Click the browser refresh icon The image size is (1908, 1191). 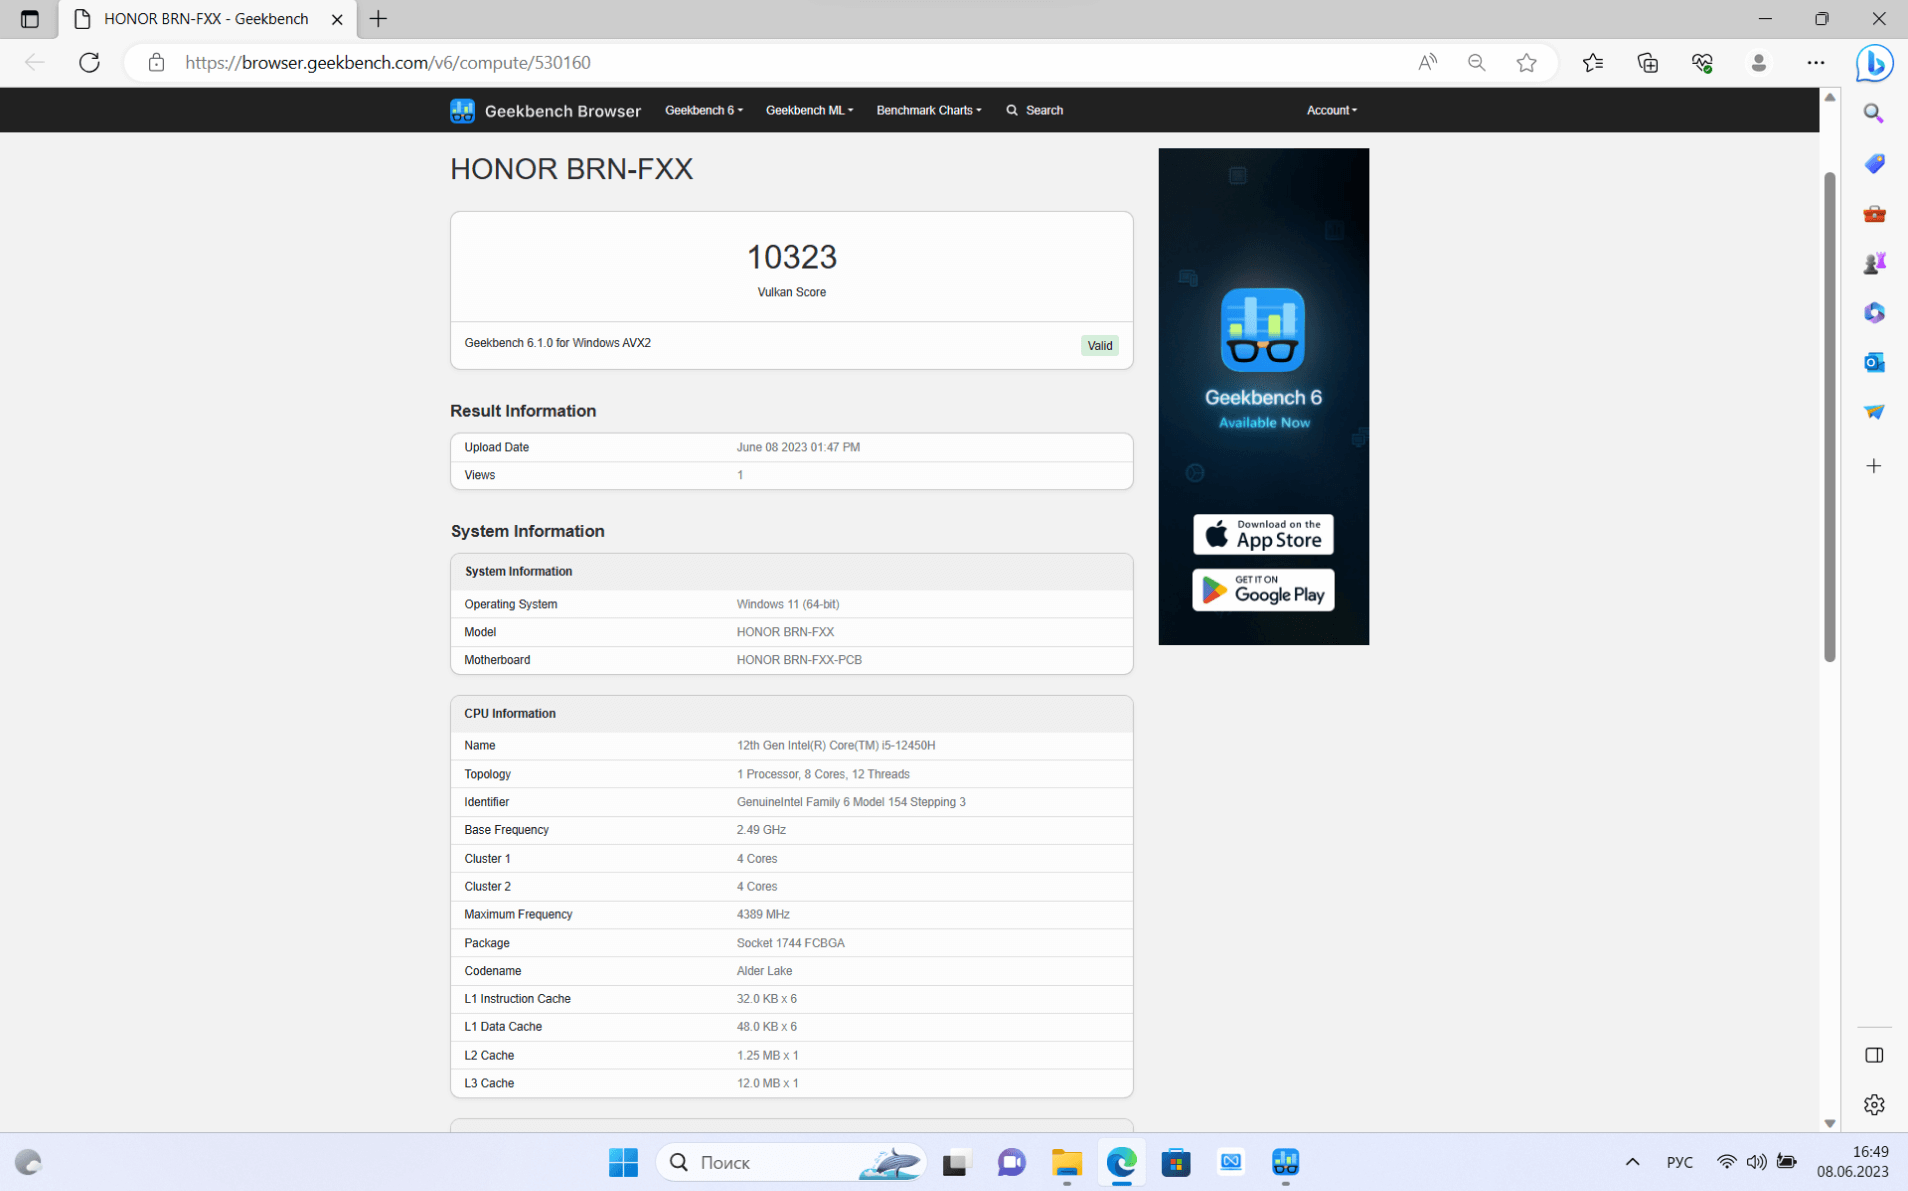click(x=89, y=62)
